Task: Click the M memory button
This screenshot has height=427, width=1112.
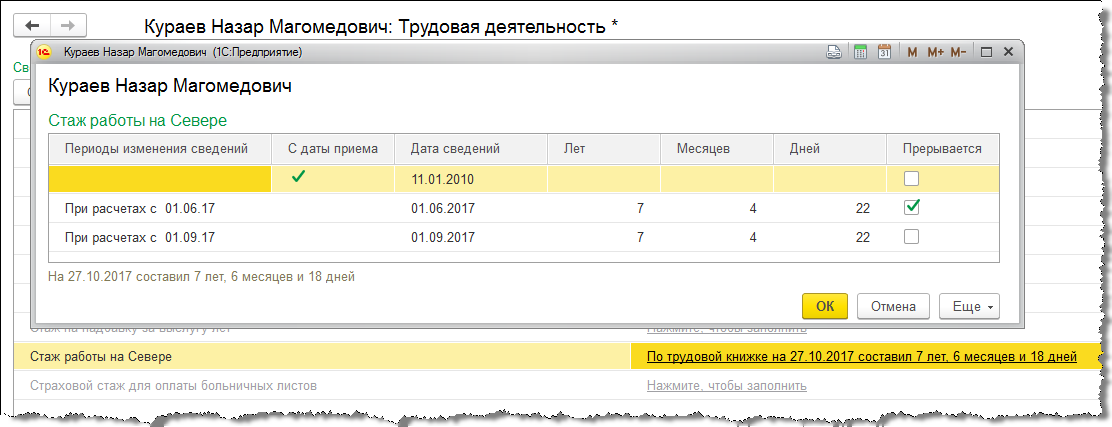Action: pyautogui.click(x=912, y=52)
